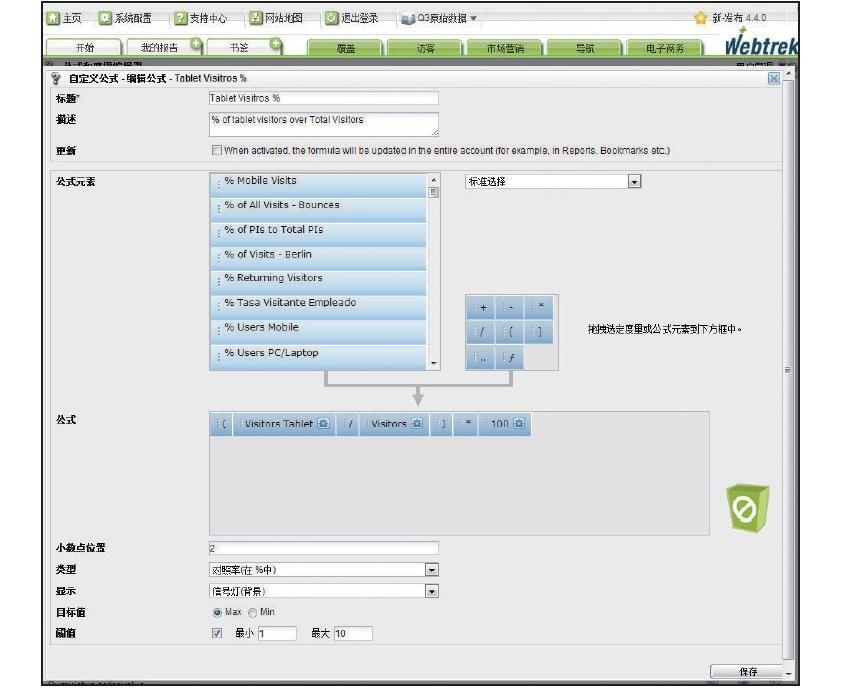Screen dimensions: 858x690
Task: Open settings gear on Visitors Tablet element
Action: click(324, 424)
